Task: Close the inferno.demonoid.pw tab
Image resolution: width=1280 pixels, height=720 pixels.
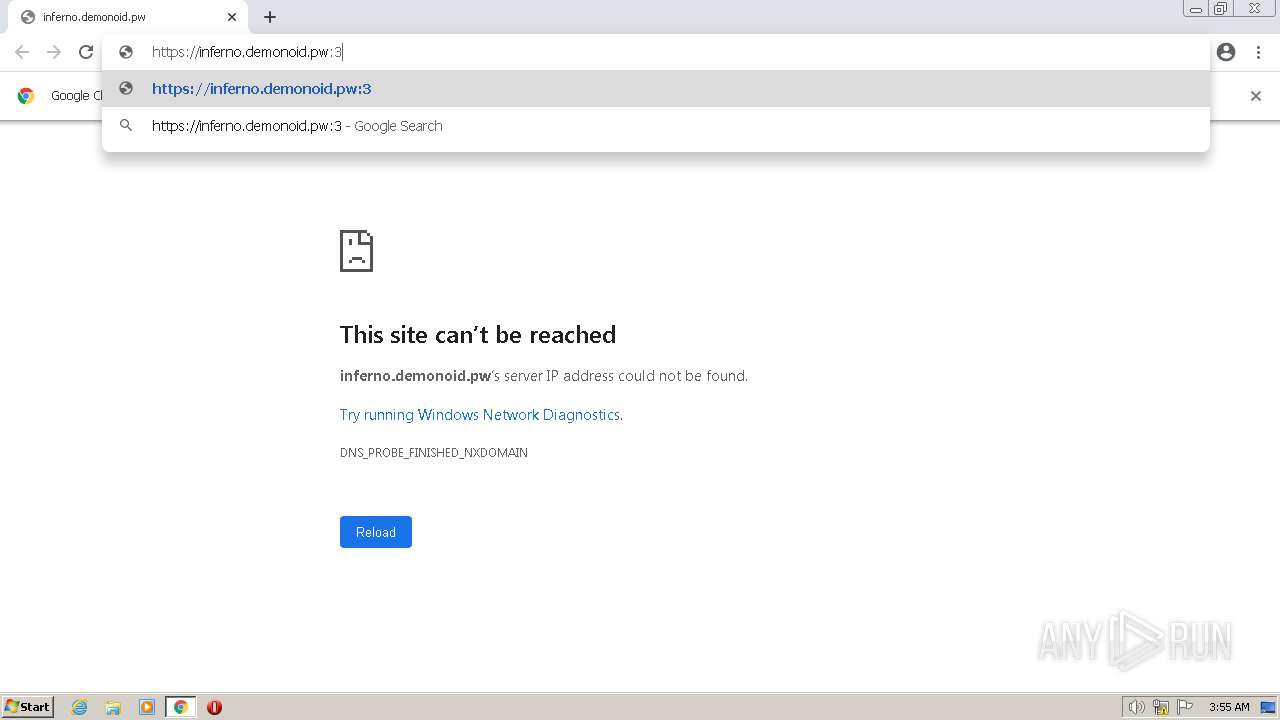Action: pos(232,17)
